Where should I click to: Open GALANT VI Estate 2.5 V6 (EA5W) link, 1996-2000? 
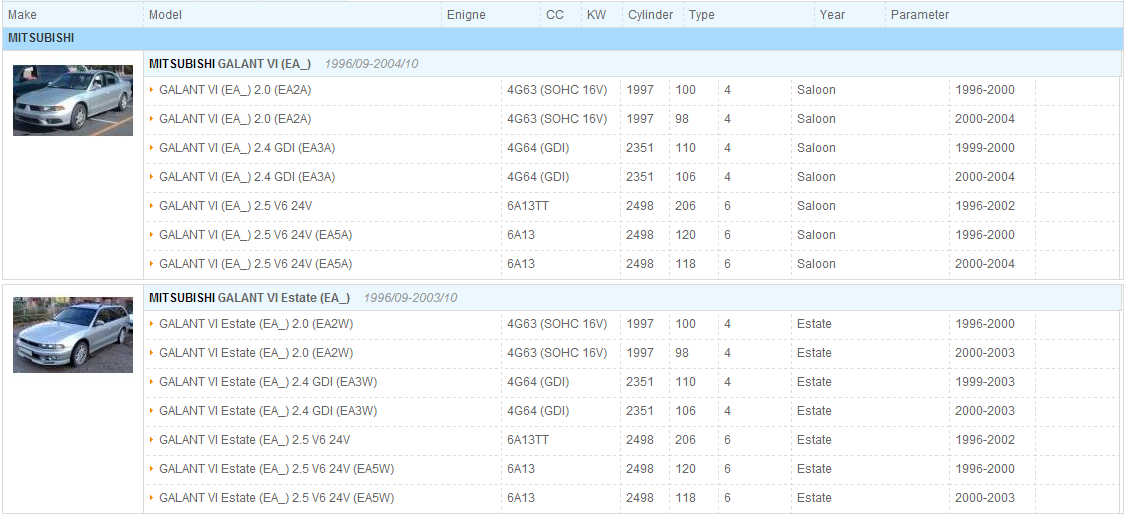pyautogui.click(x=277, y=468)
